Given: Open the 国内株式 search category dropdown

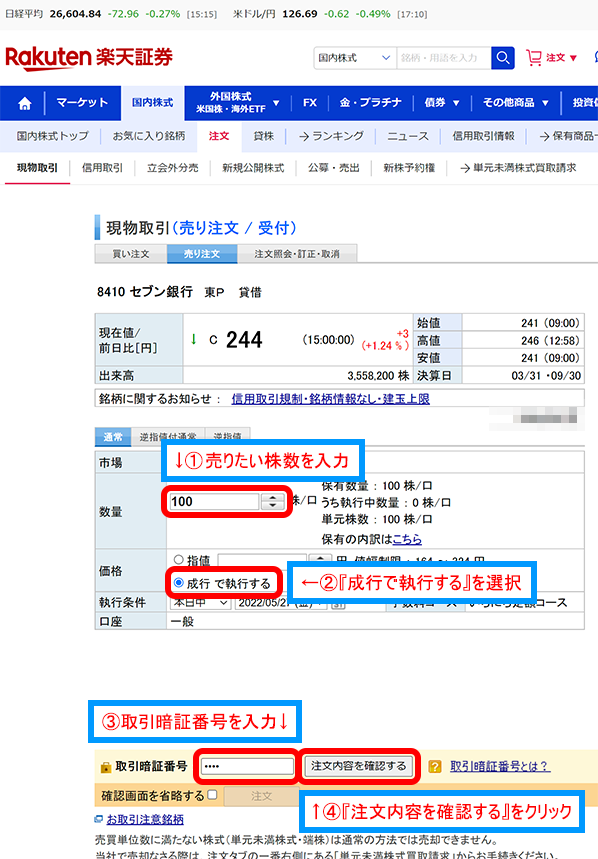Looking at the screenshot, I should [354, 58].
